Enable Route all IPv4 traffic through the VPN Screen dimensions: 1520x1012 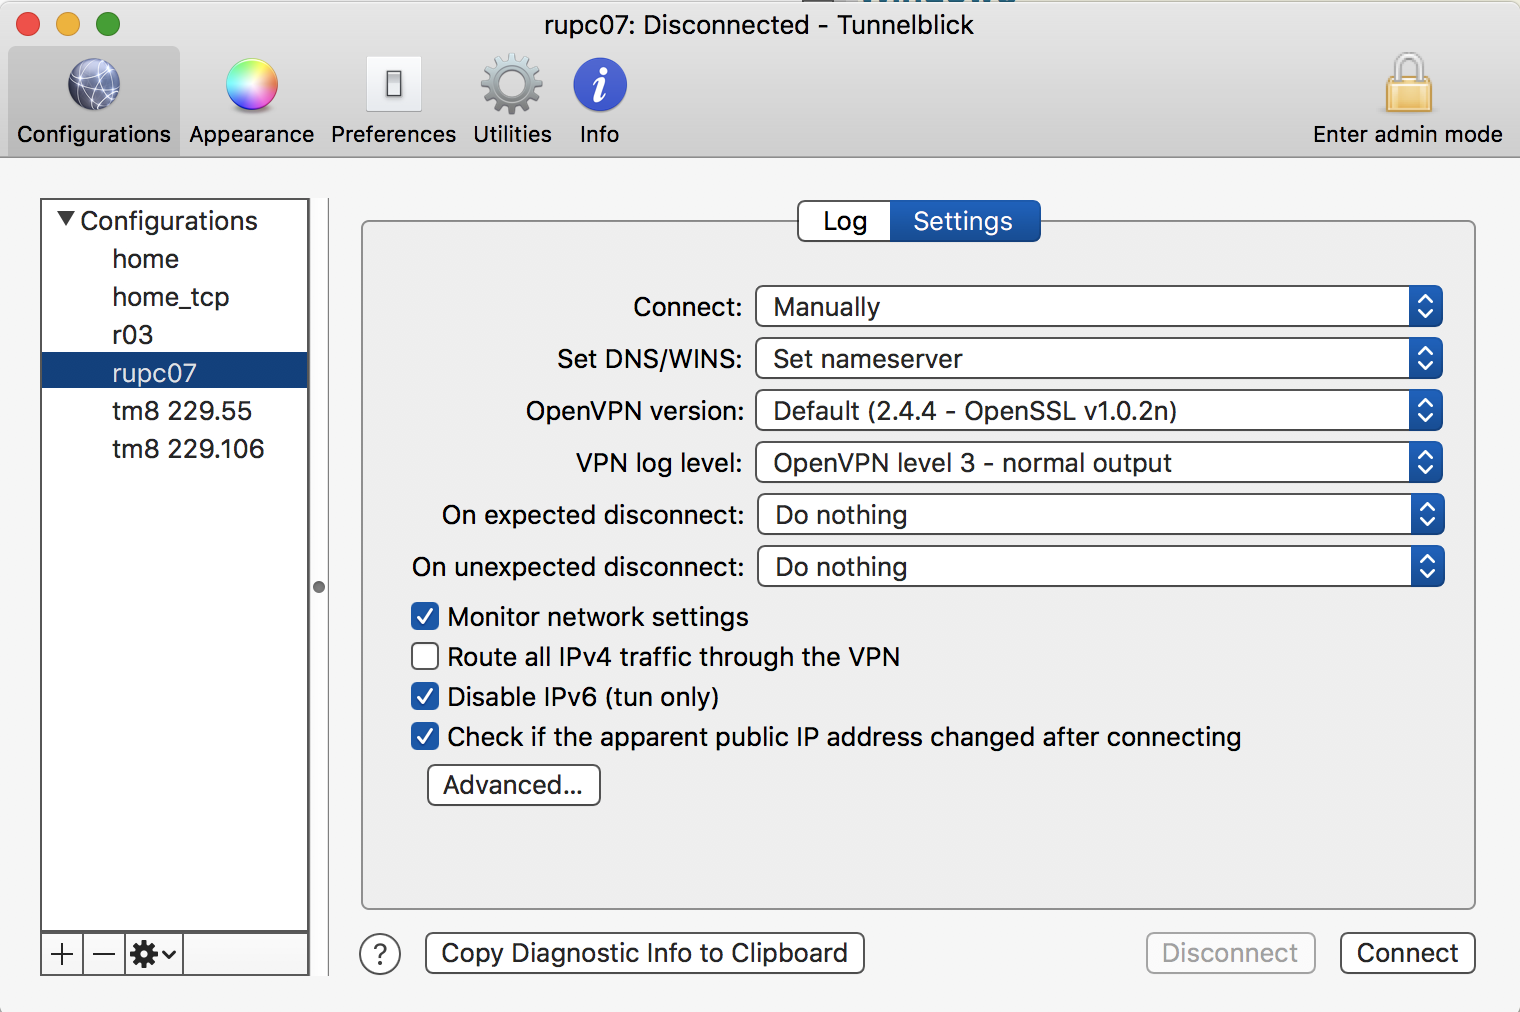pyautogui.click(x=425, y=656)
